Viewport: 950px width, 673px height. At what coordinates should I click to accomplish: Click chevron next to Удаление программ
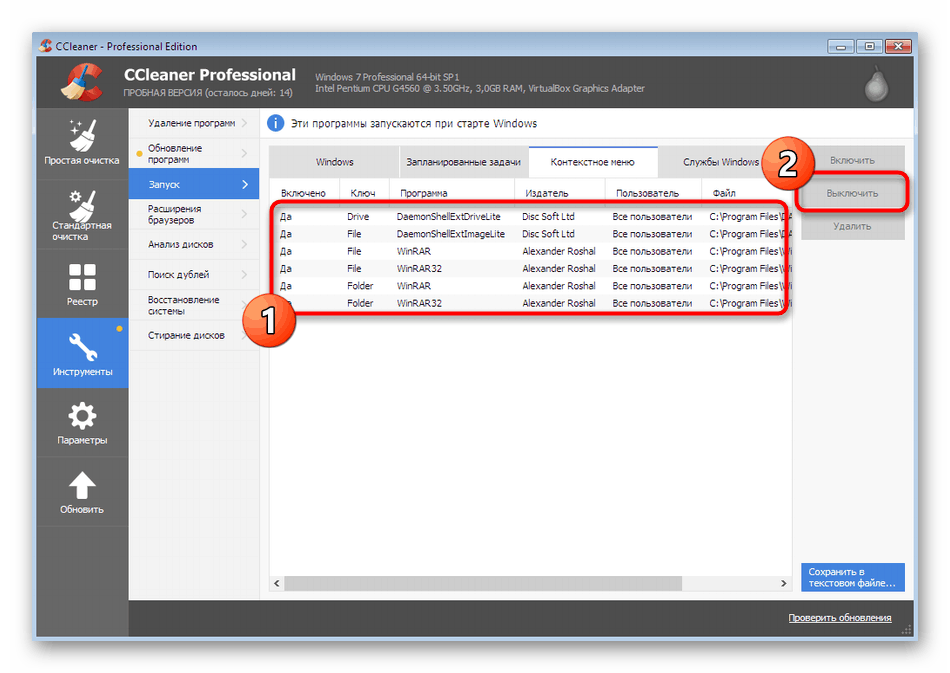[x=245, y=123]
